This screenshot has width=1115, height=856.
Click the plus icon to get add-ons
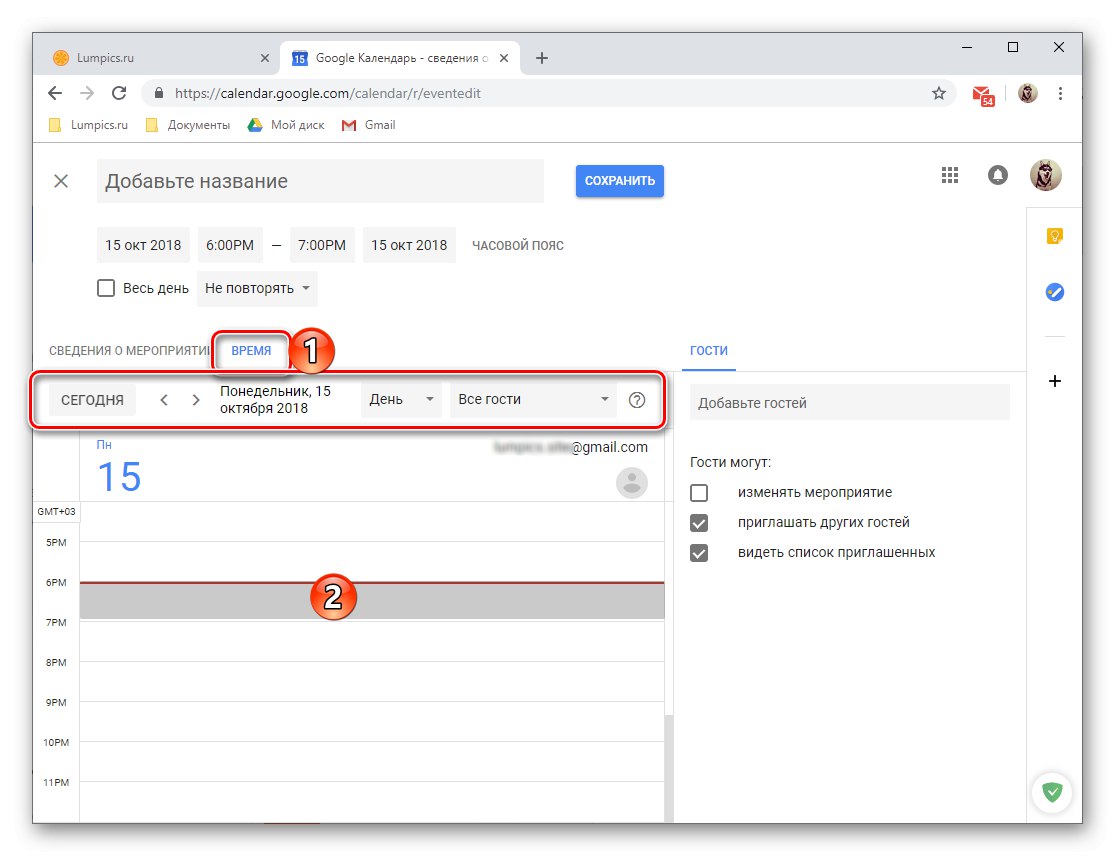1055,381
